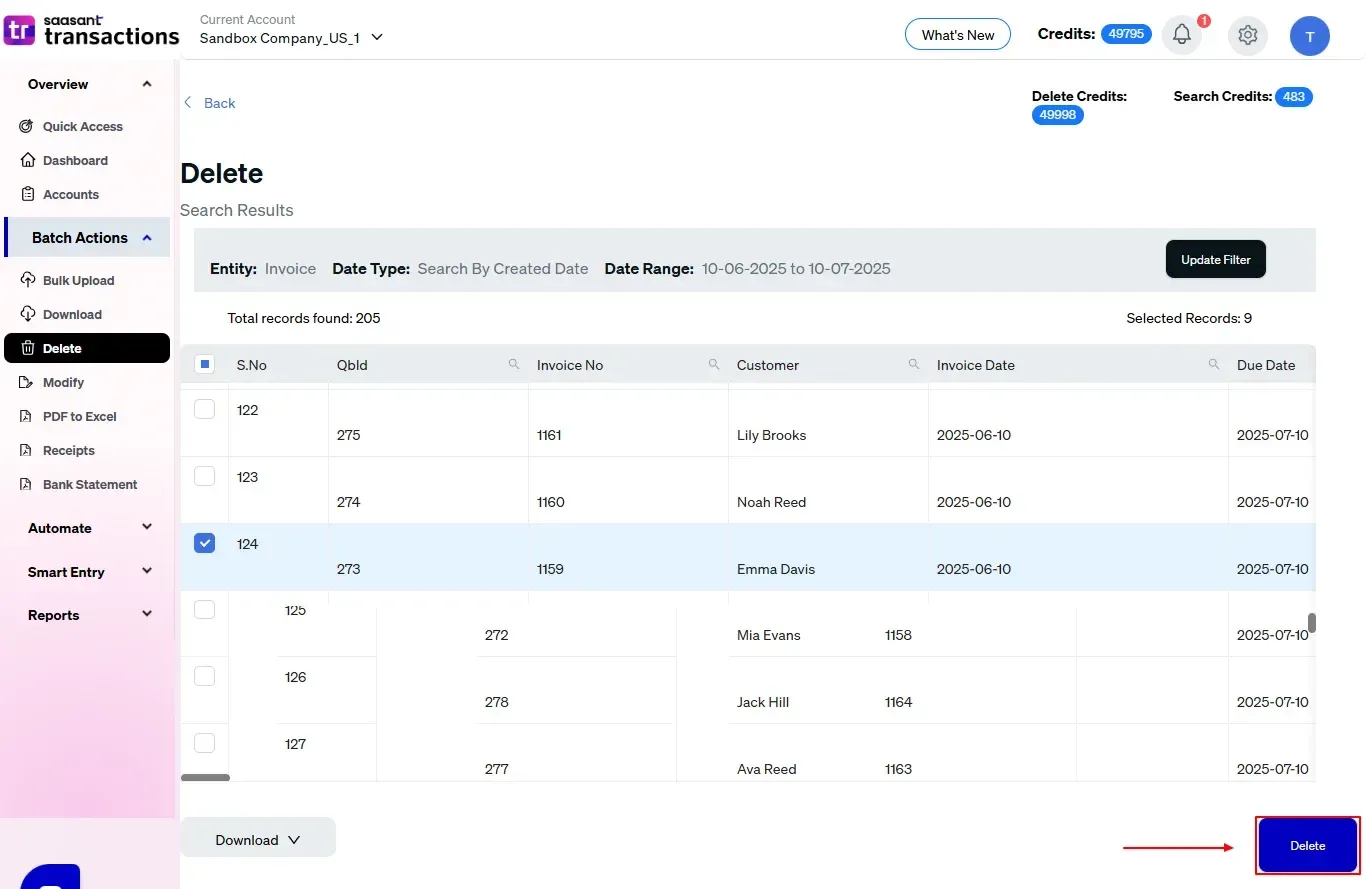Check the checkbox for row 127
The image size is (1366, 889).
[204, 743]
